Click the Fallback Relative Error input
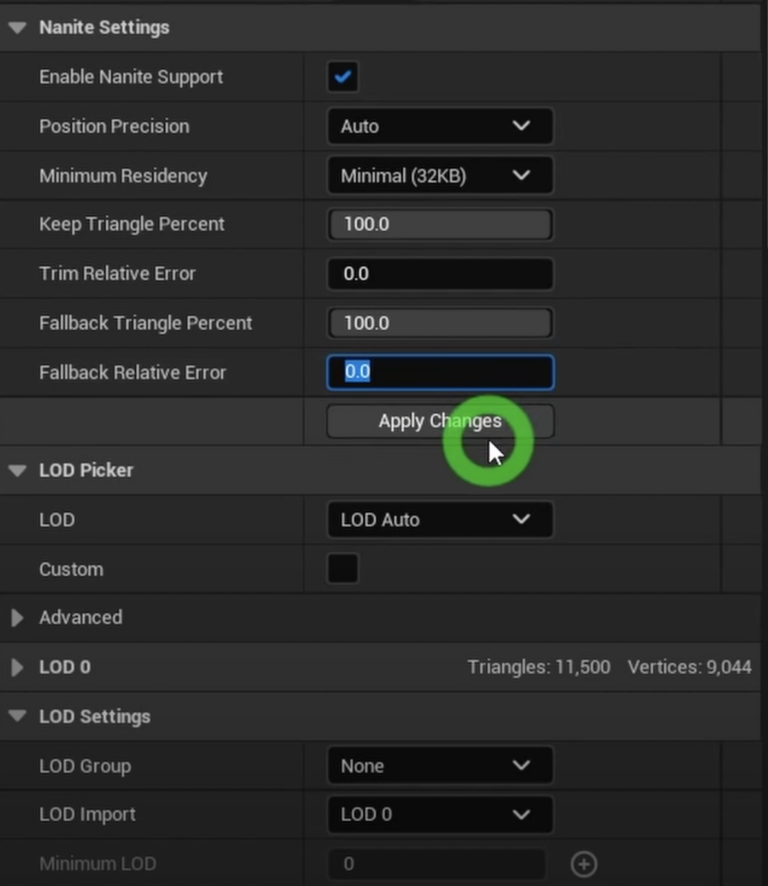Image resolution: width=768 pixels, height=886 pixels. point(440,371)
